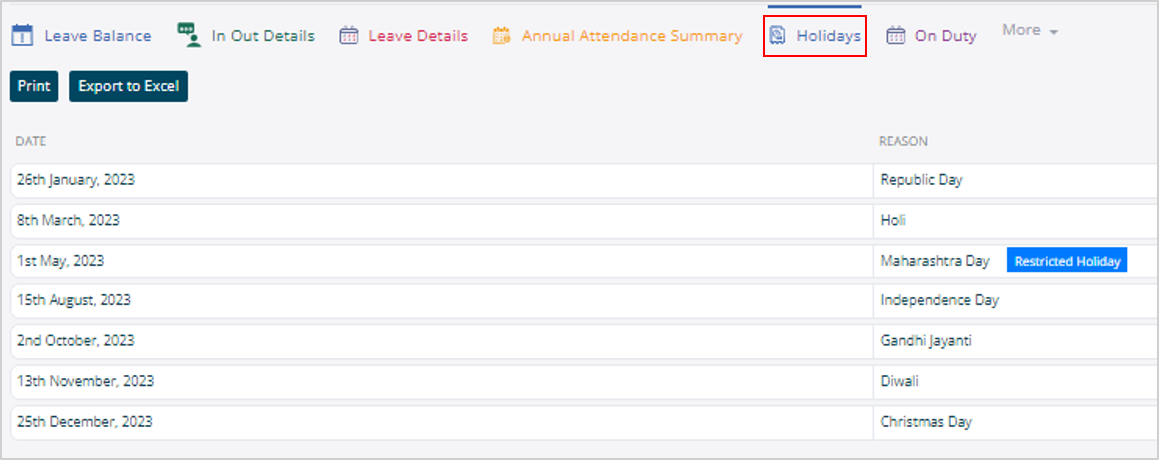Click the Holidays tab icon
Screen dimensions: 1159x460
[x=777, y=36]
